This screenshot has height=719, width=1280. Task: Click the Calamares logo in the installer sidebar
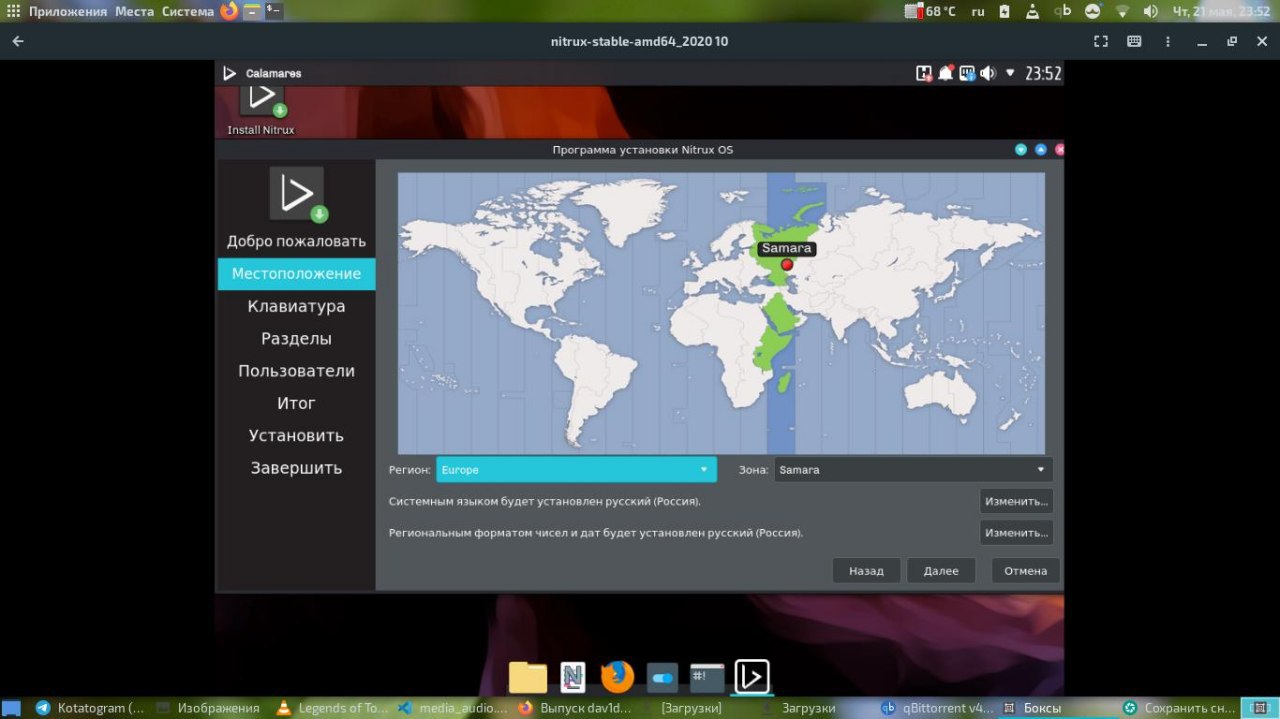(x=297, y=193)
